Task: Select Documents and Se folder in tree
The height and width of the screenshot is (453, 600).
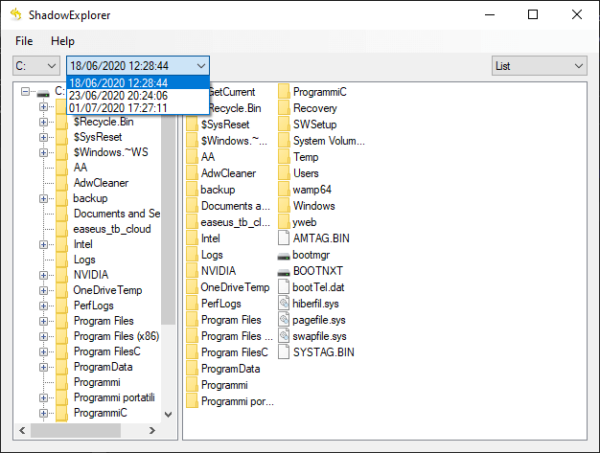Action: coord(117,213)
